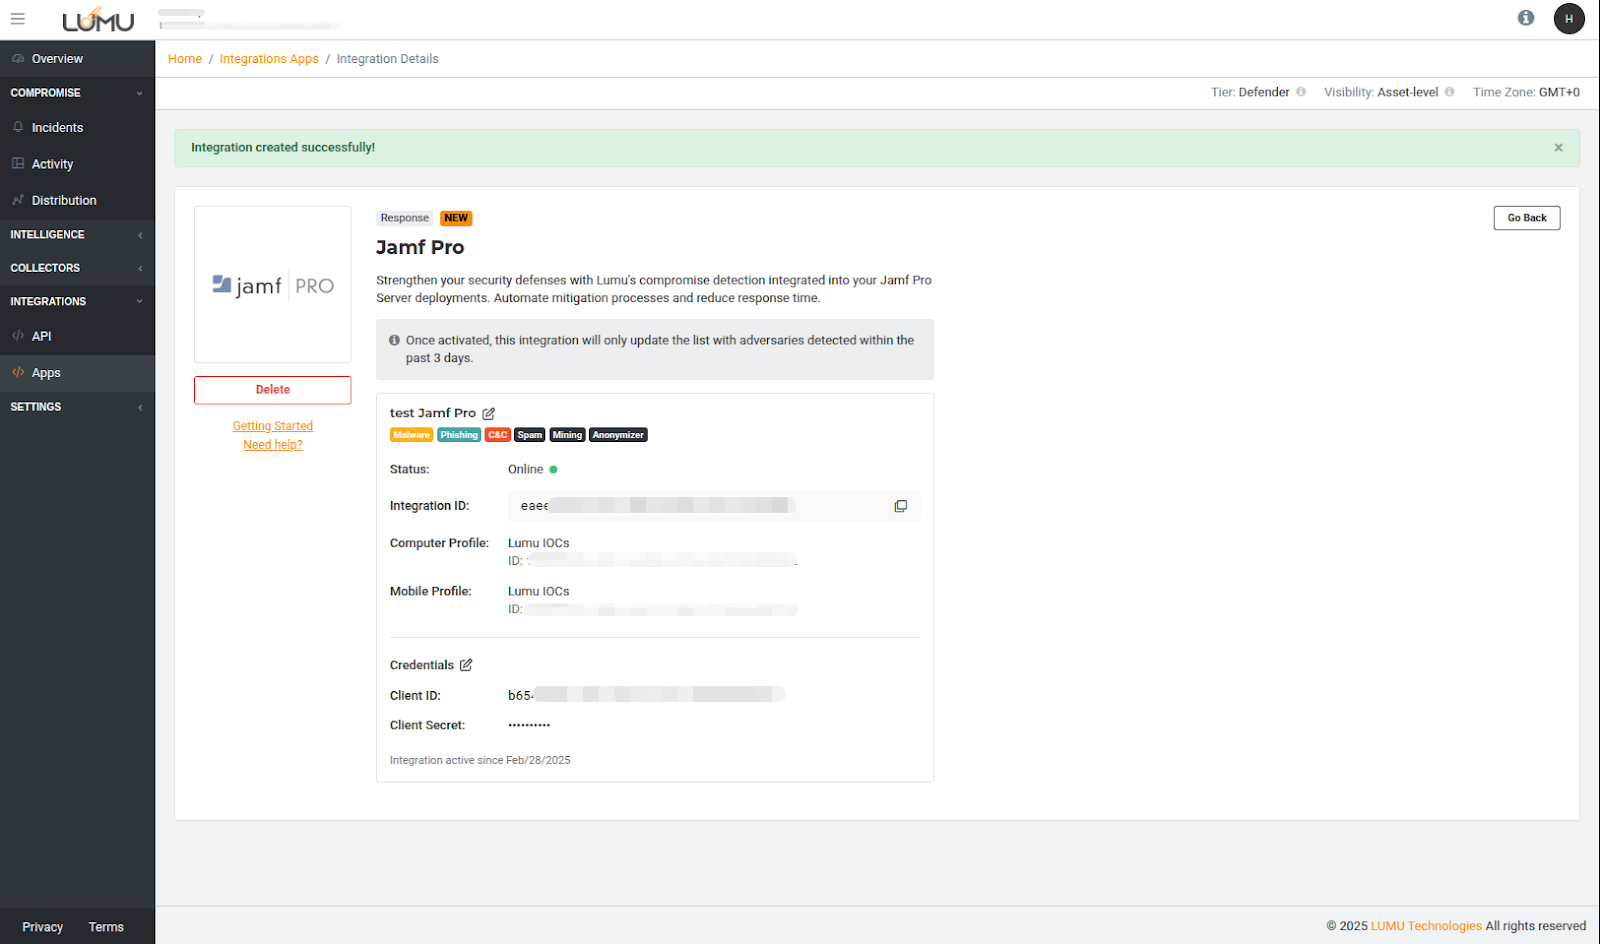Open Incidents in the sidebar
1600x944 pixels.
[x=57, y=128]
